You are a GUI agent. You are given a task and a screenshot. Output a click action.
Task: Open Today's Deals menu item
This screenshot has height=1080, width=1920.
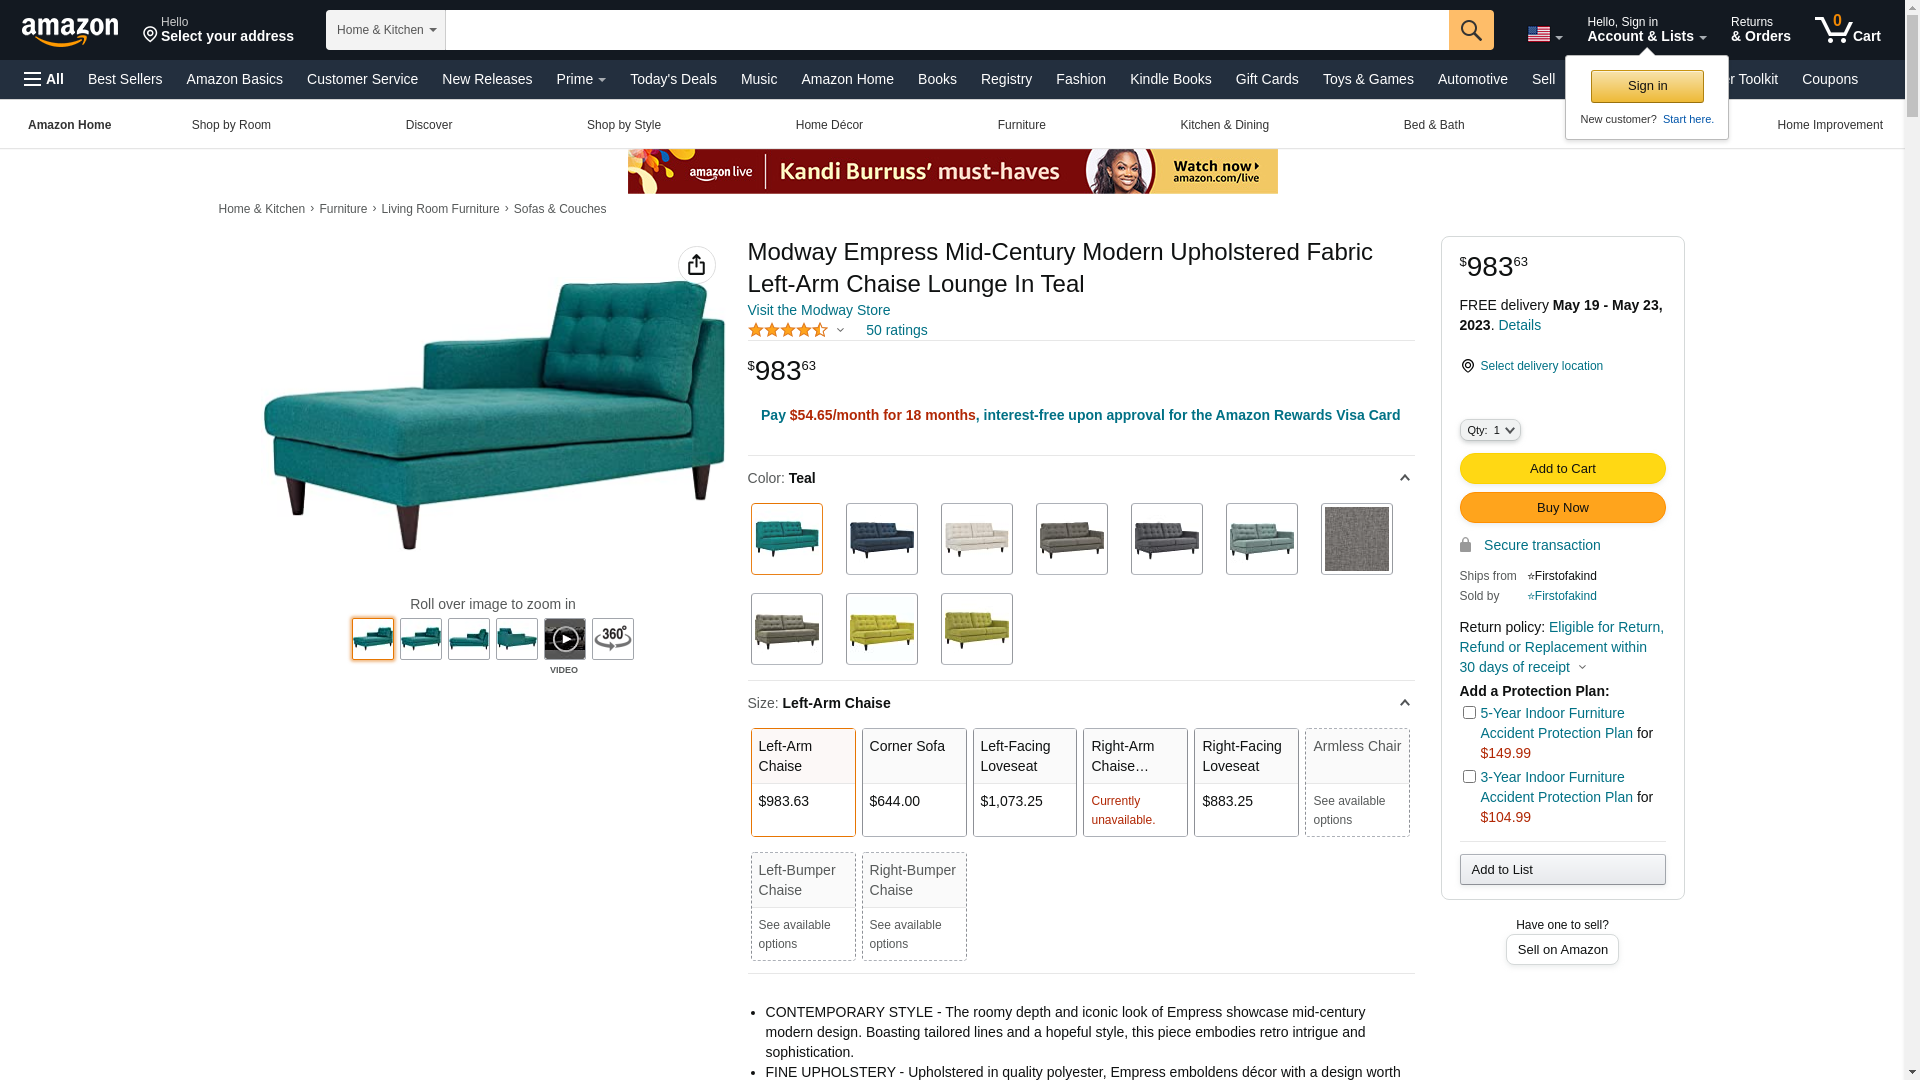[x=673, y=79]
